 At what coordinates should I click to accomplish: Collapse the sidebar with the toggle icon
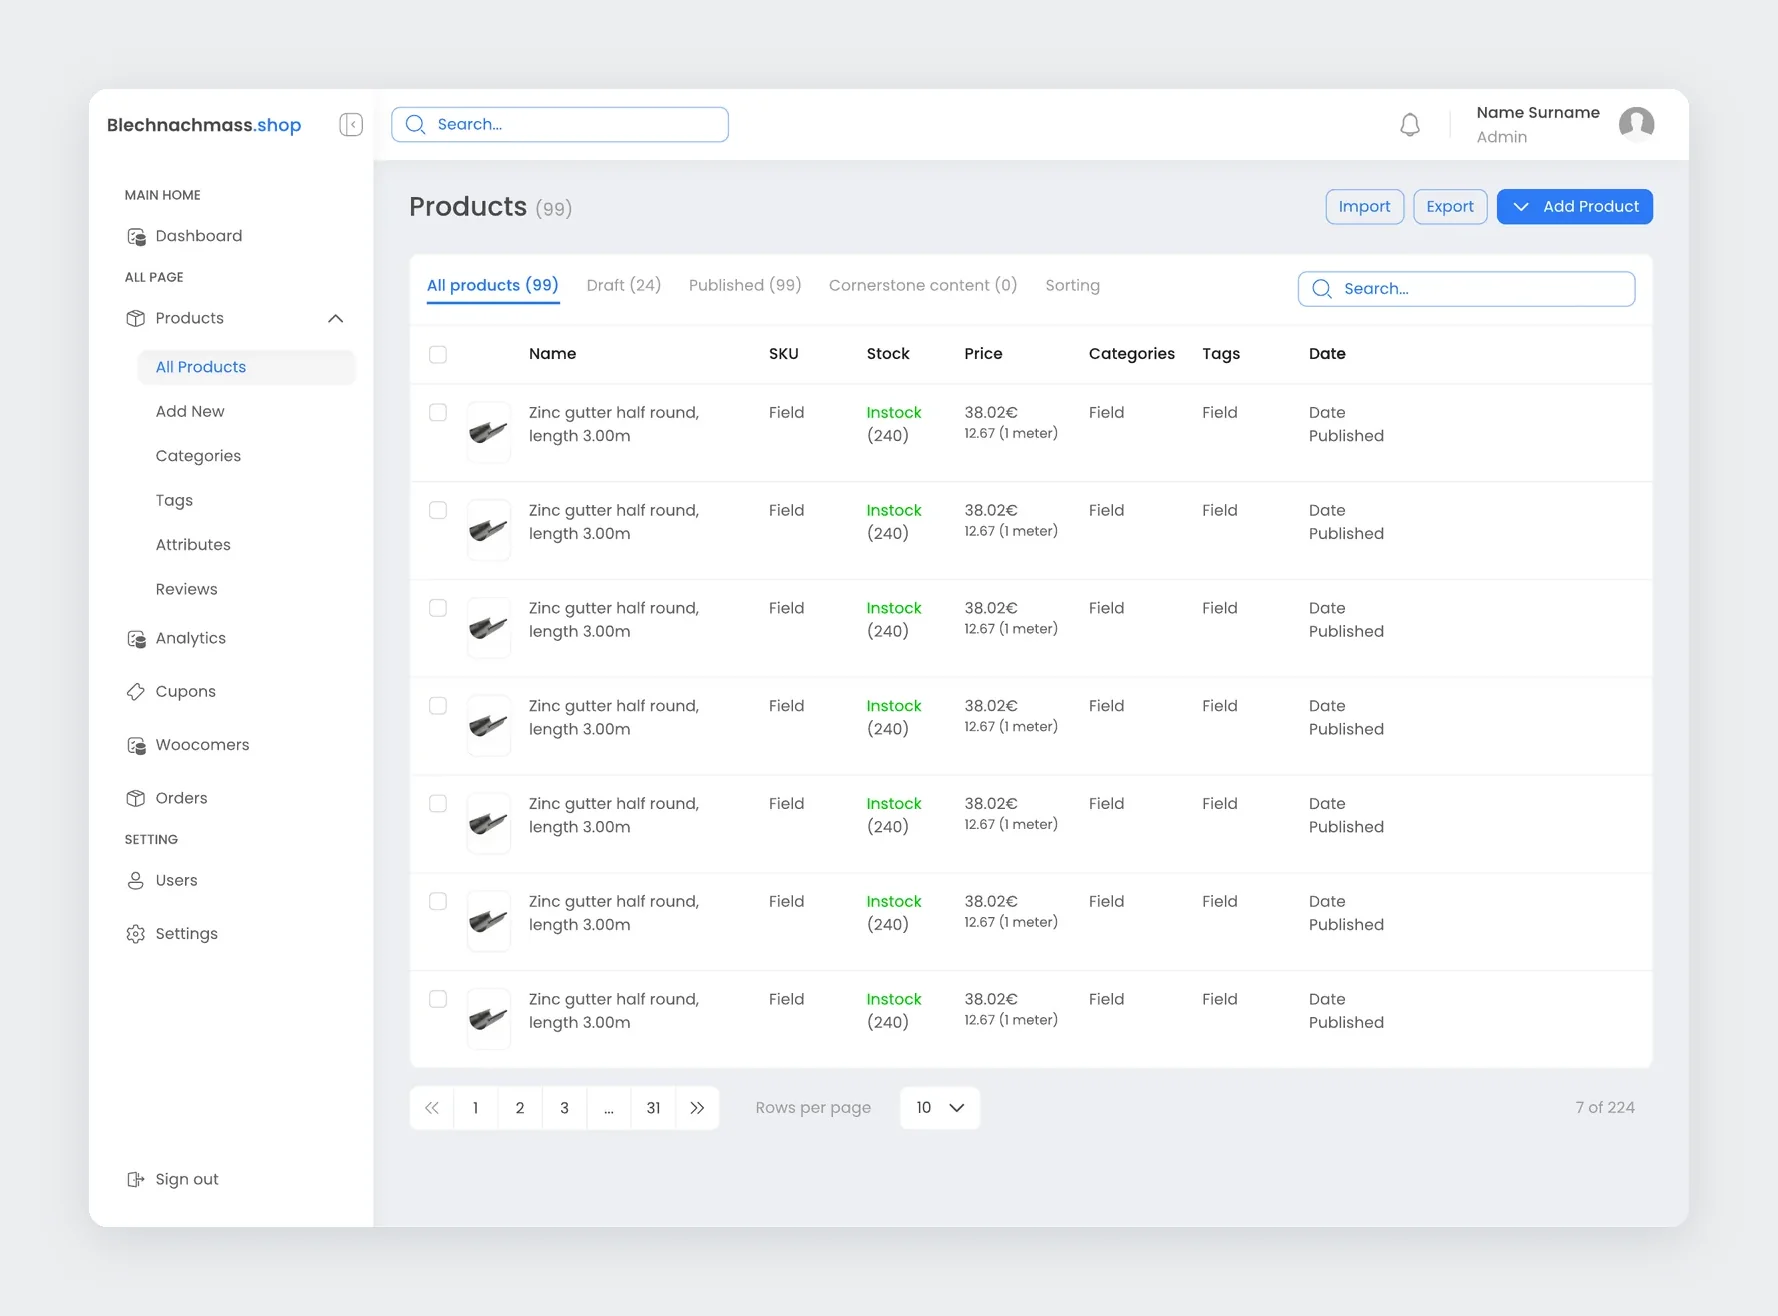tap(351, 124)
